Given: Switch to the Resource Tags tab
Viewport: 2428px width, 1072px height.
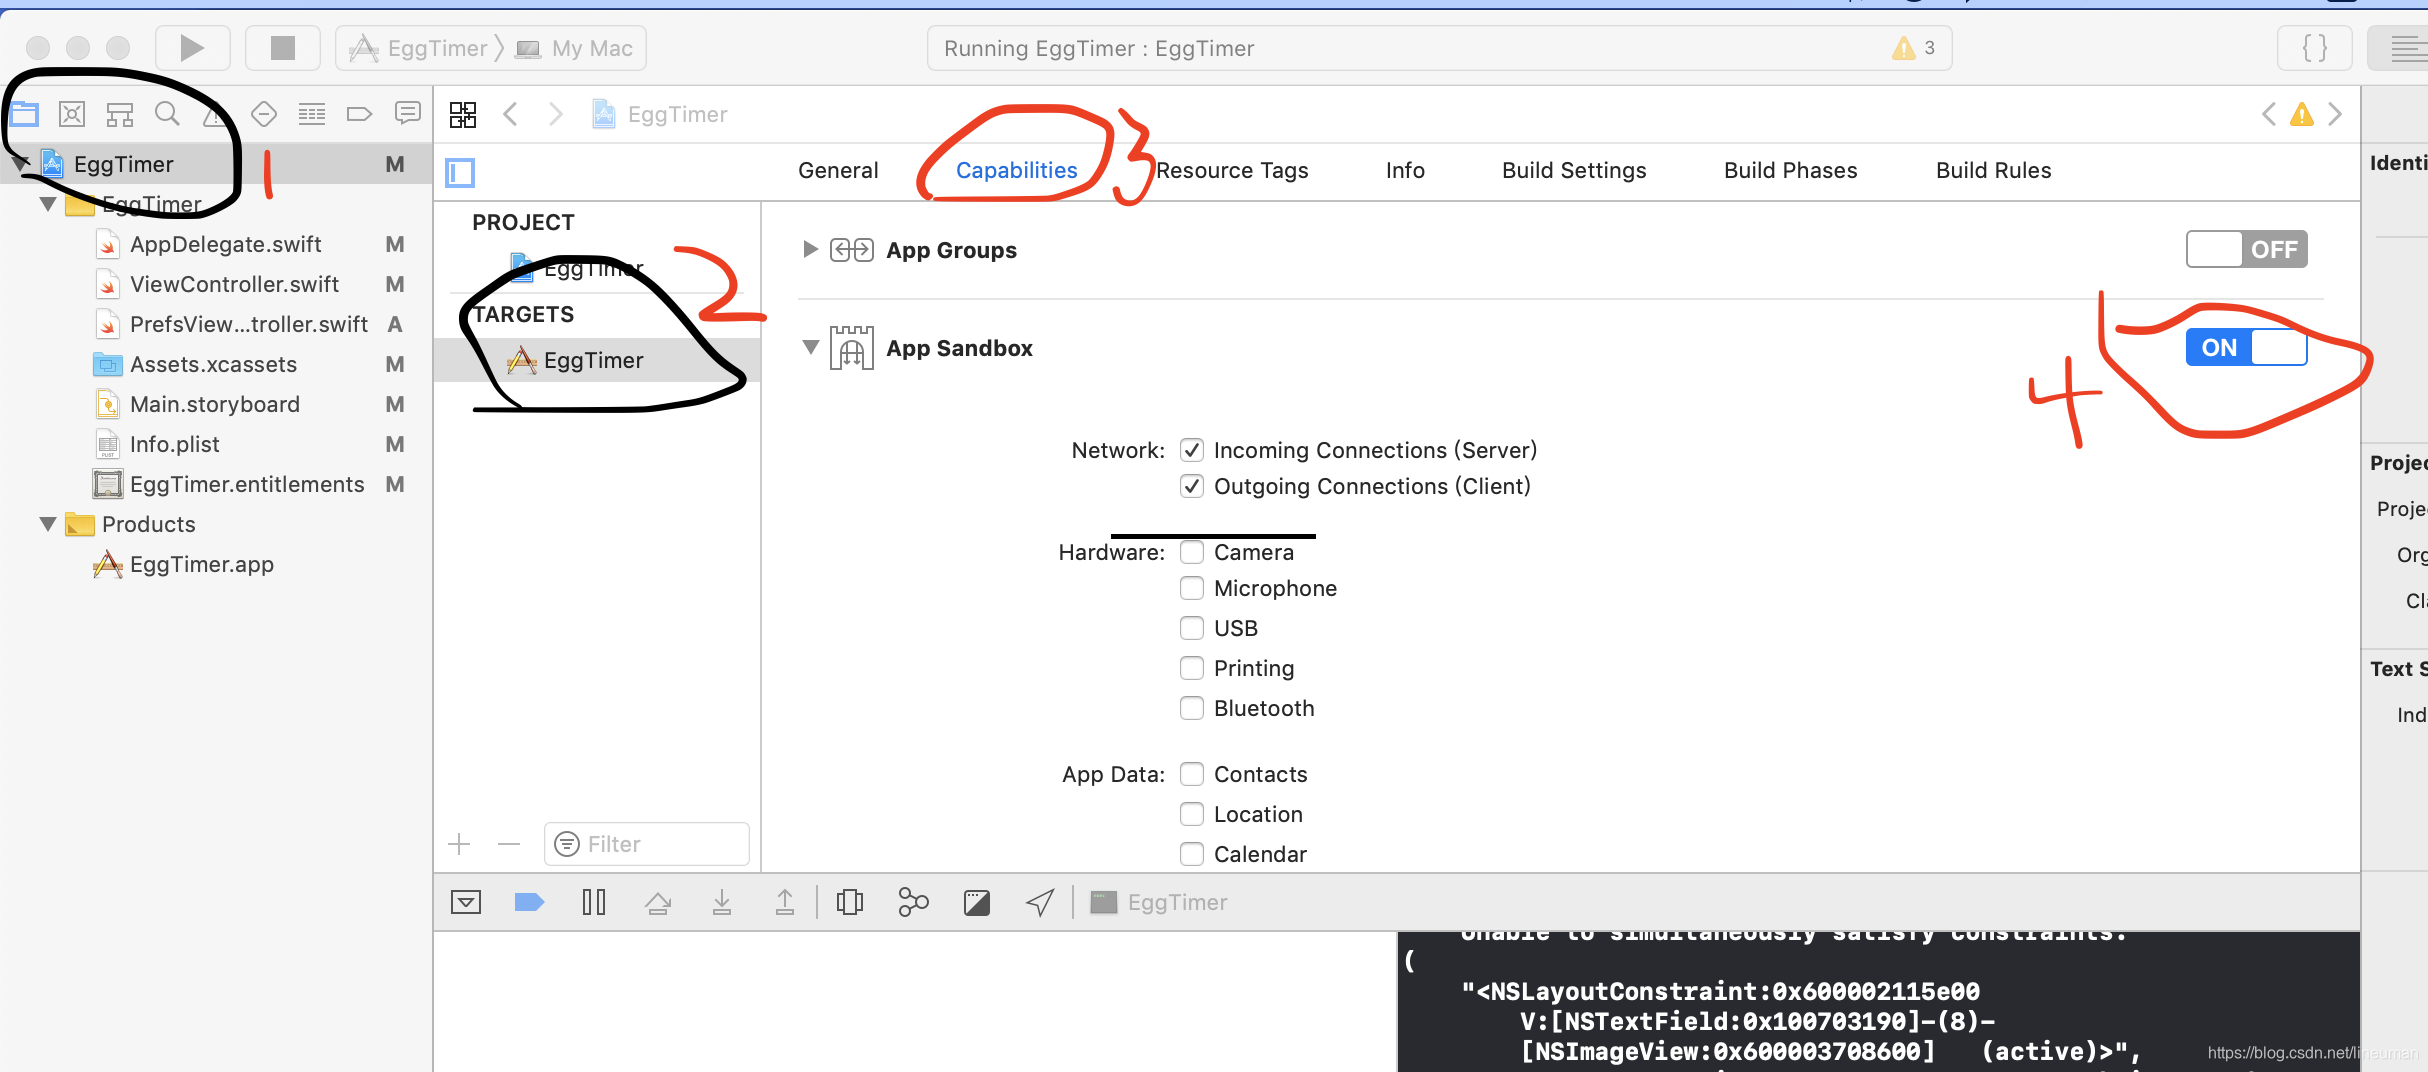Looking at the screenshot, I should pos(1232,170).
